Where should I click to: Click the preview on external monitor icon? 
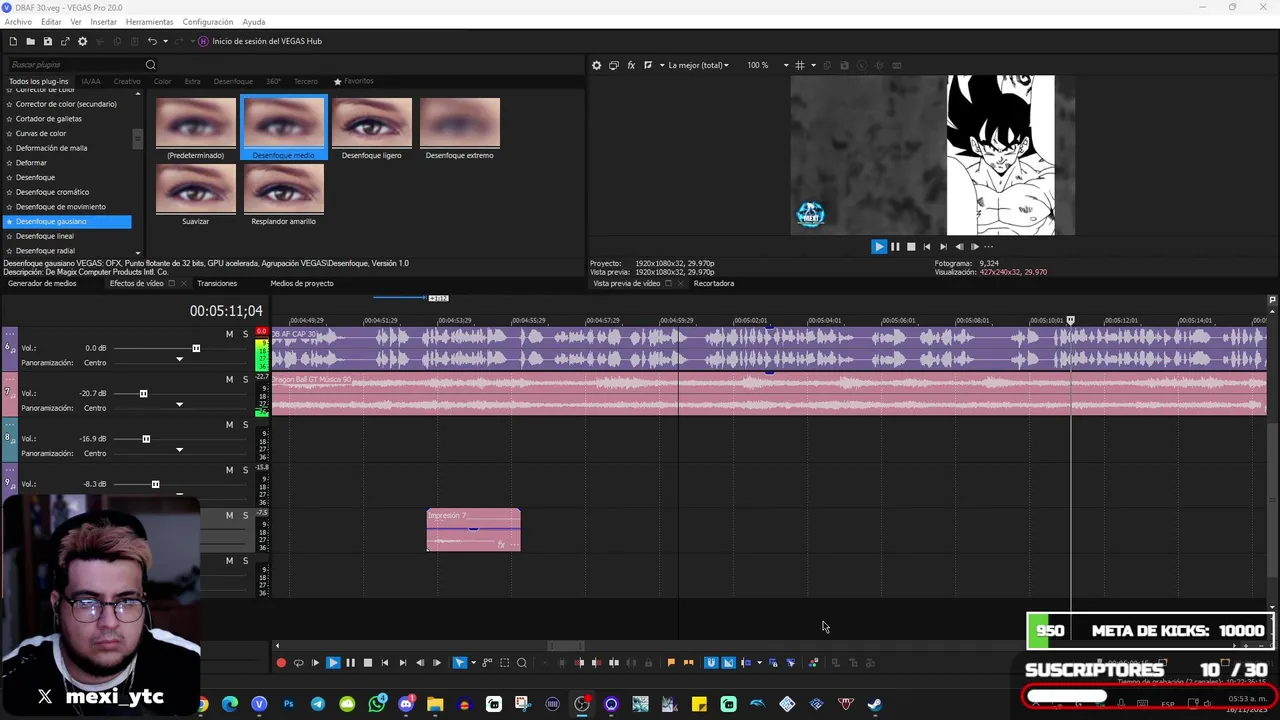click(613, 65)
